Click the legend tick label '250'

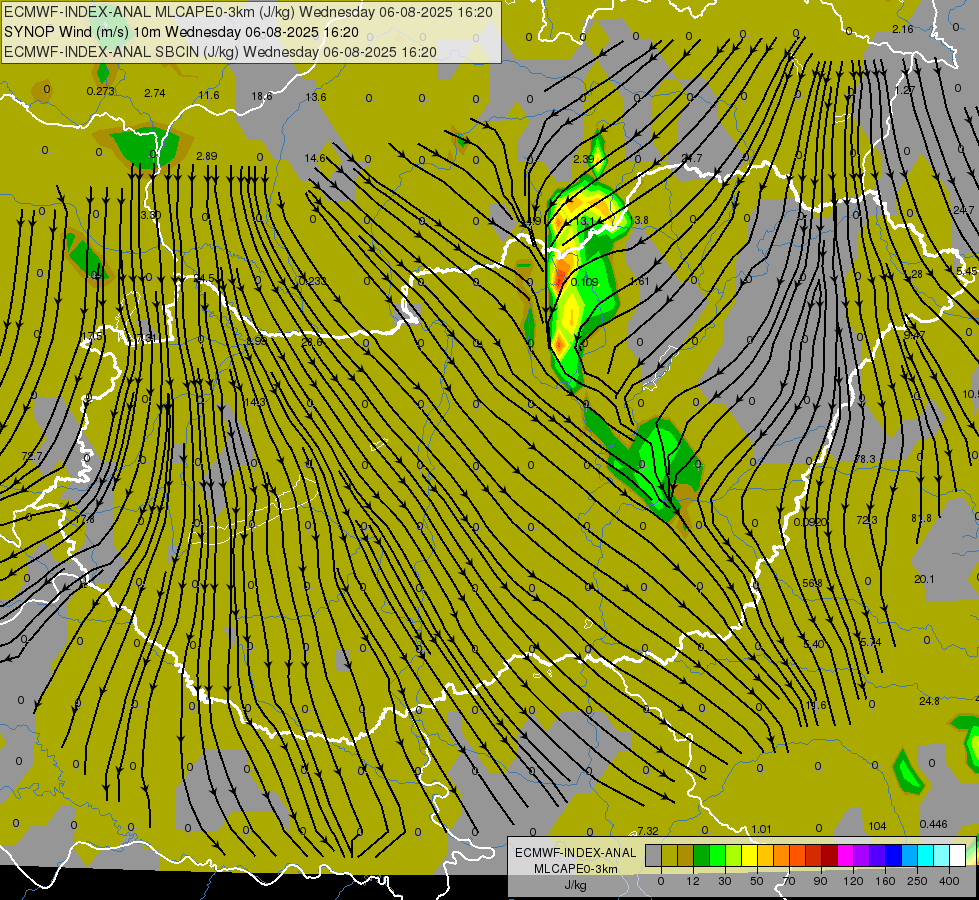pyautogui.click(x=917, y=881)
